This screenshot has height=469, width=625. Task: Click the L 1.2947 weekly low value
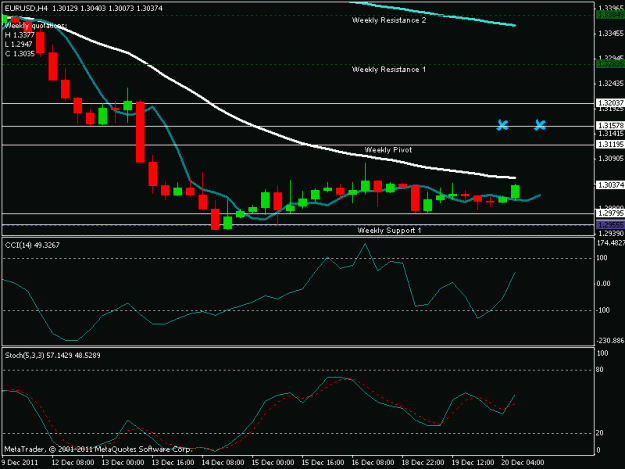[x=19, y=44]
